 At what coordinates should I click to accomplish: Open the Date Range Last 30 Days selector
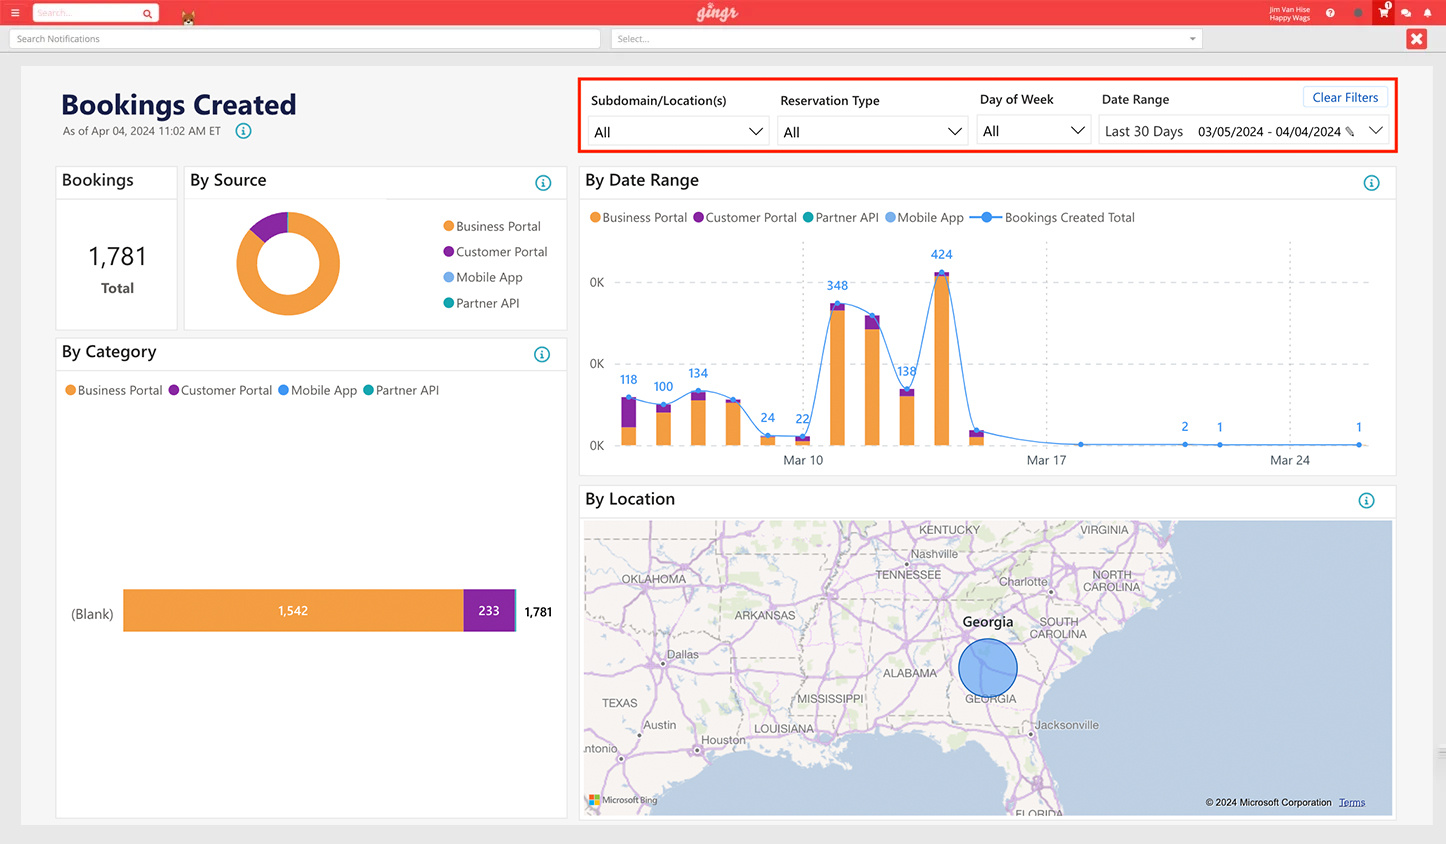pyautogui.click(x=1243, y=131)
